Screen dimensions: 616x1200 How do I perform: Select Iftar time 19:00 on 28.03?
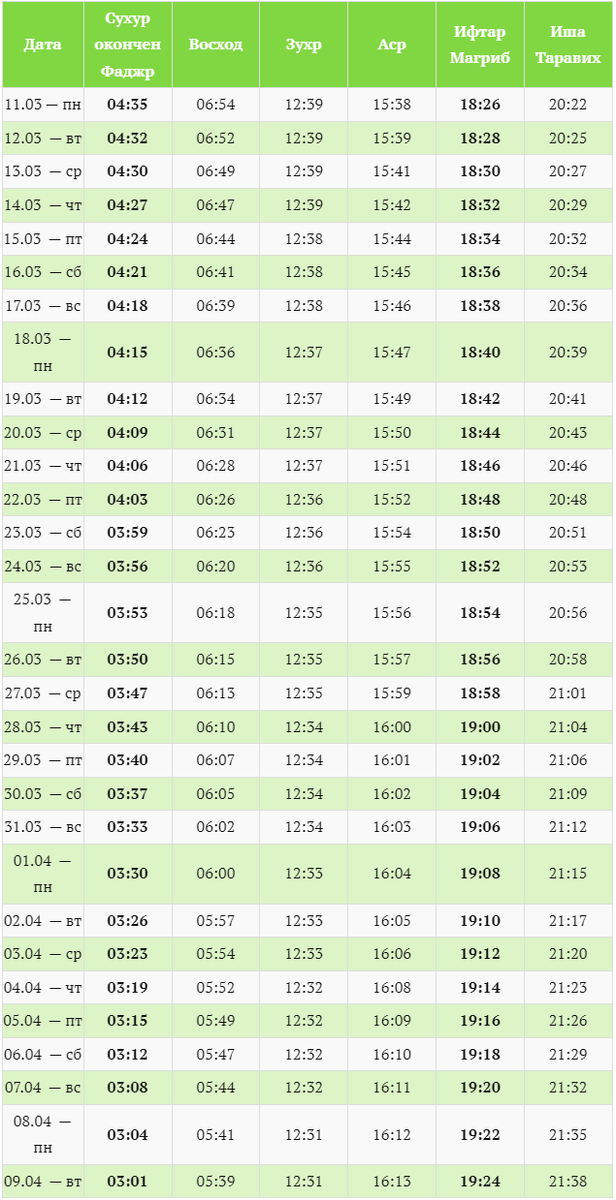point(480,727)
